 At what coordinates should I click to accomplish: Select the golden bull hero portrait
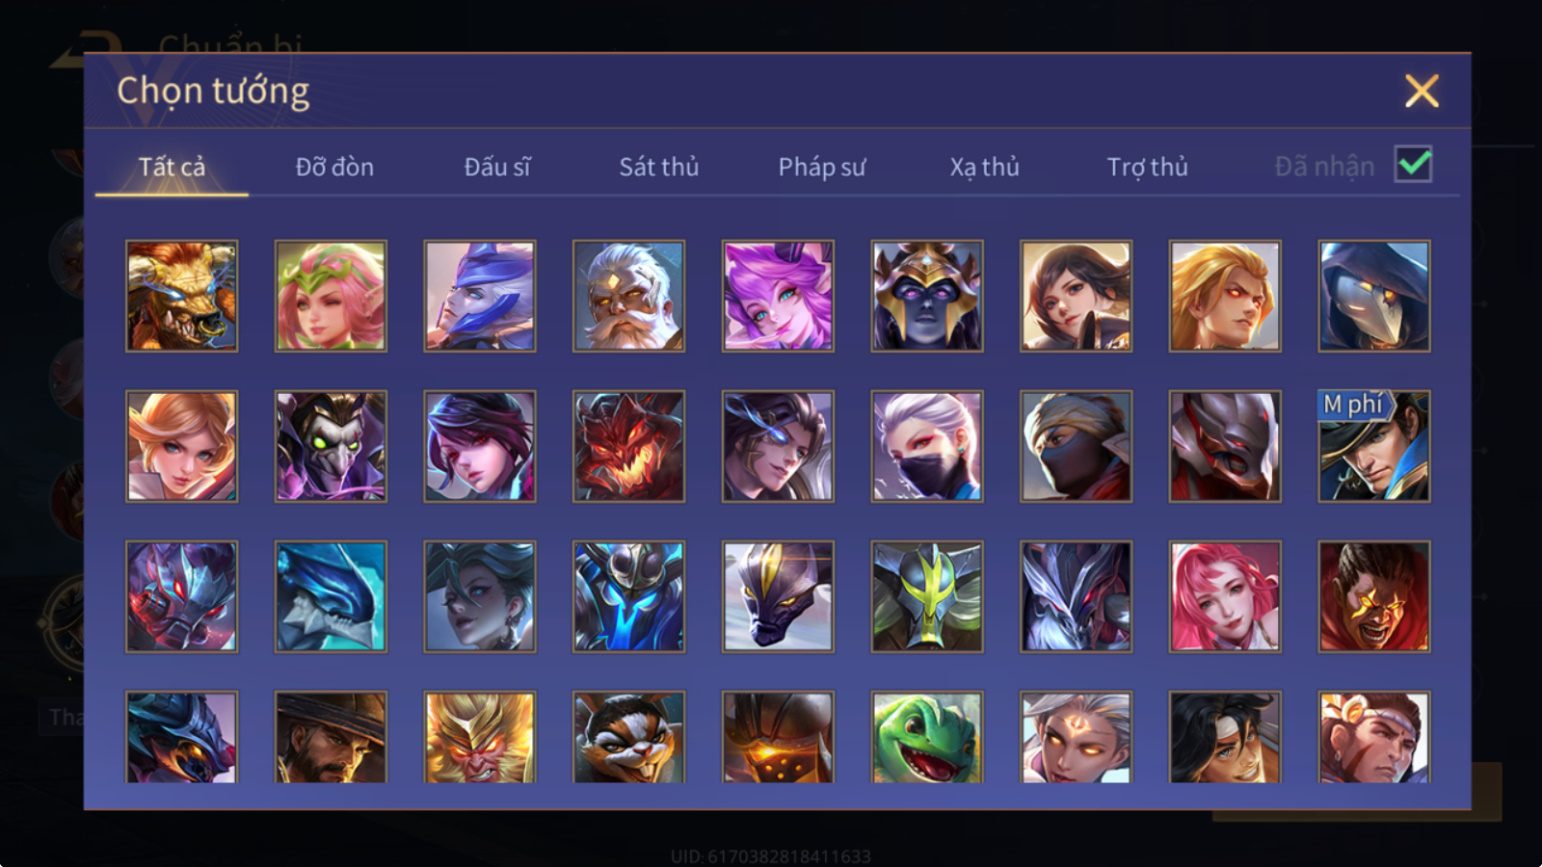(x=182, y=296)
